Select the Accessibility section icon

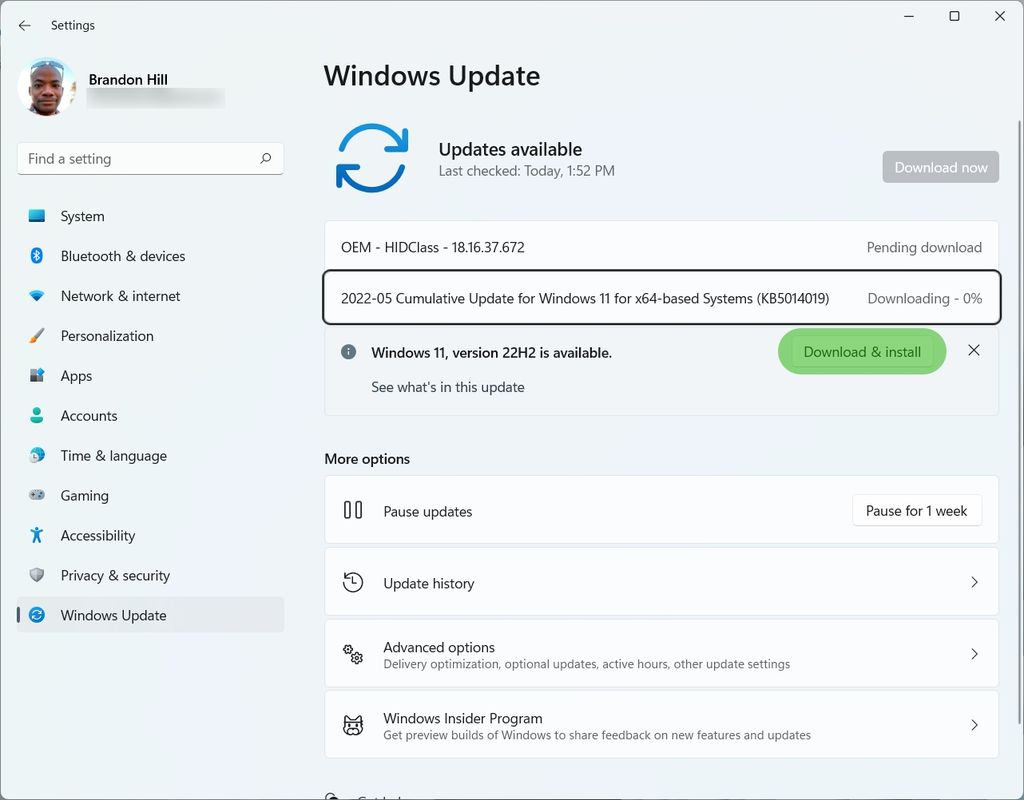[x=38, y=536]
